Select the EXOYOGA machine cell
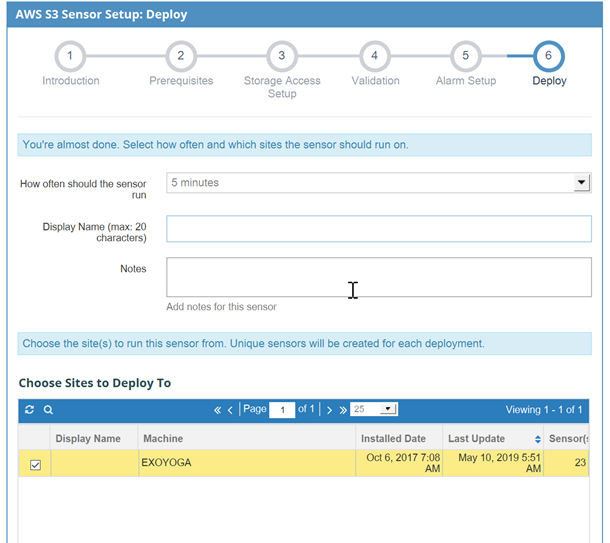This screenshot has width=610, height=543. tap(247, 463)
